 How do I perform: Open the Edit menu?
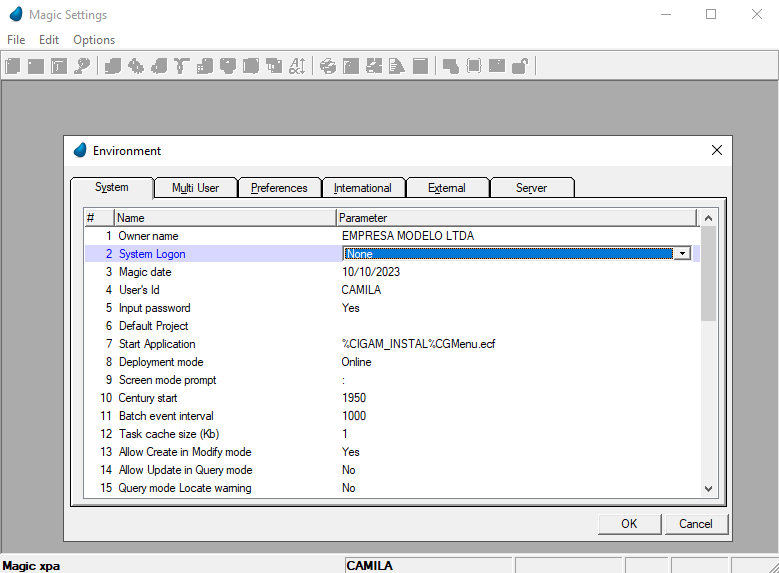click(49, 40)
